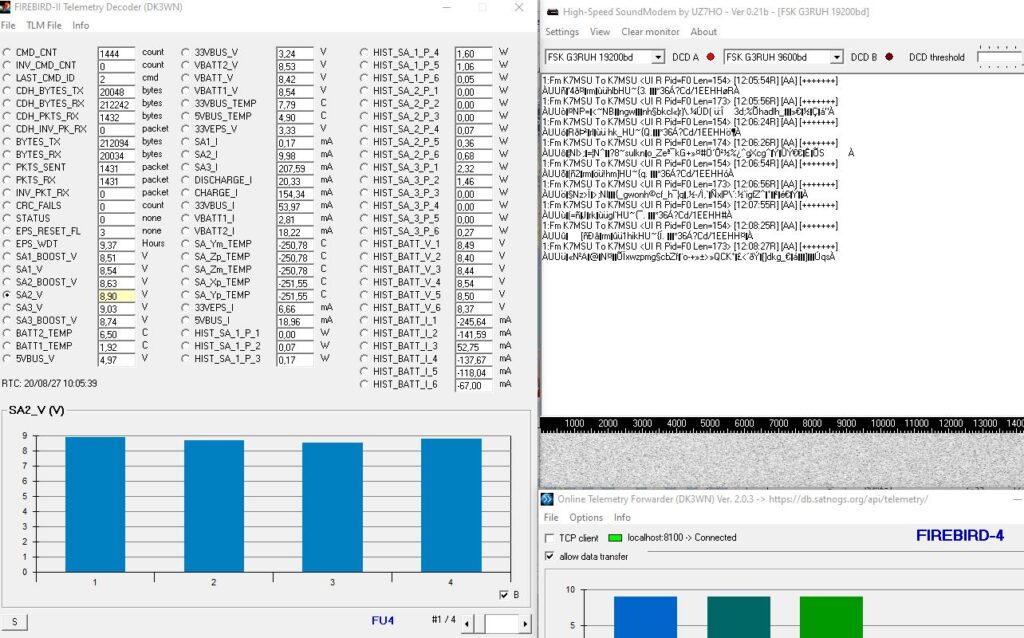Select the CMD_CNT radio button
The height and width of the screenshot is (638, 1024).
coord(7,52)
